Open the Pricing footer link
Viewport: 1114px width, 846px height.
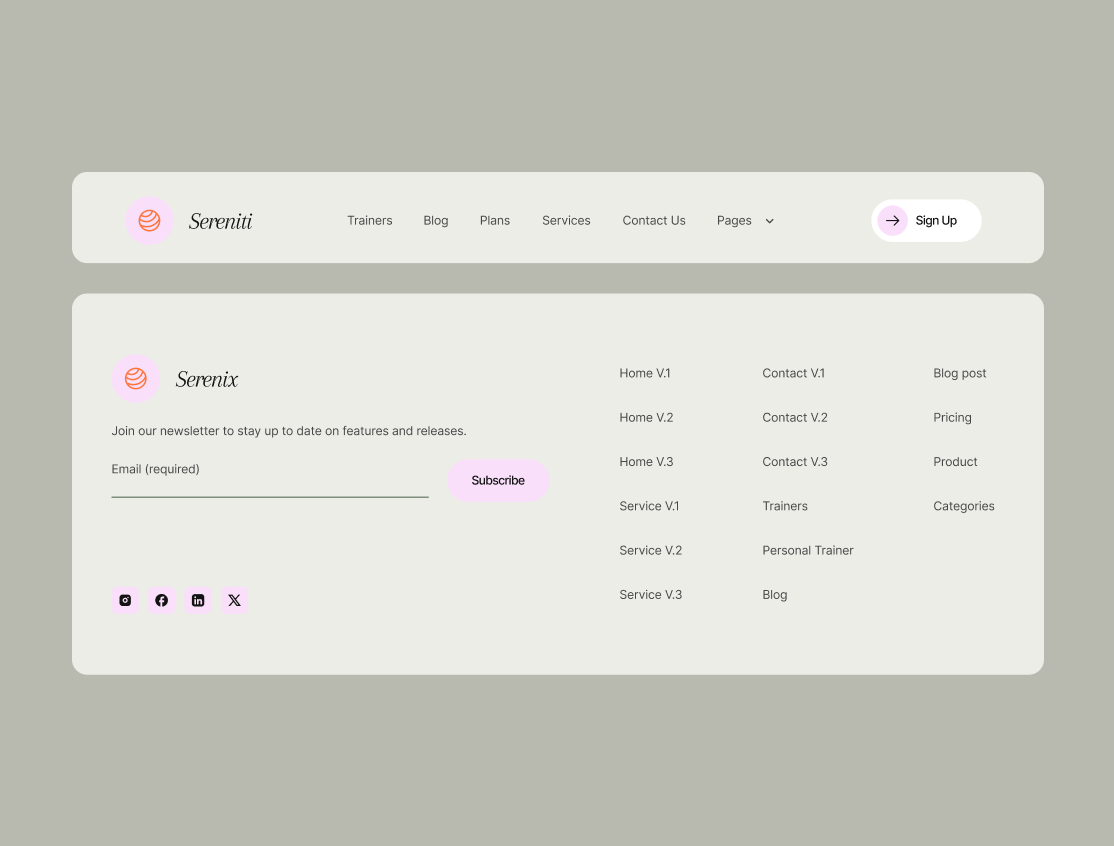point(952,418)
